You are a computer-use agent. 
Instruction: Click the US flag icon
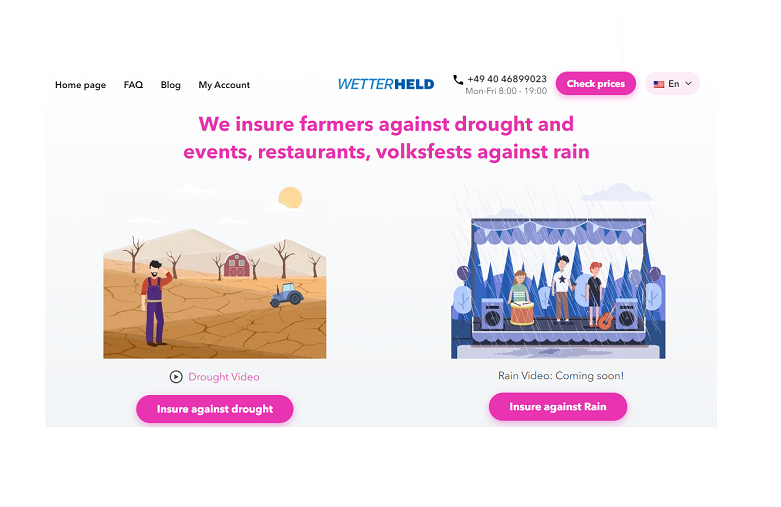[658, 84]
